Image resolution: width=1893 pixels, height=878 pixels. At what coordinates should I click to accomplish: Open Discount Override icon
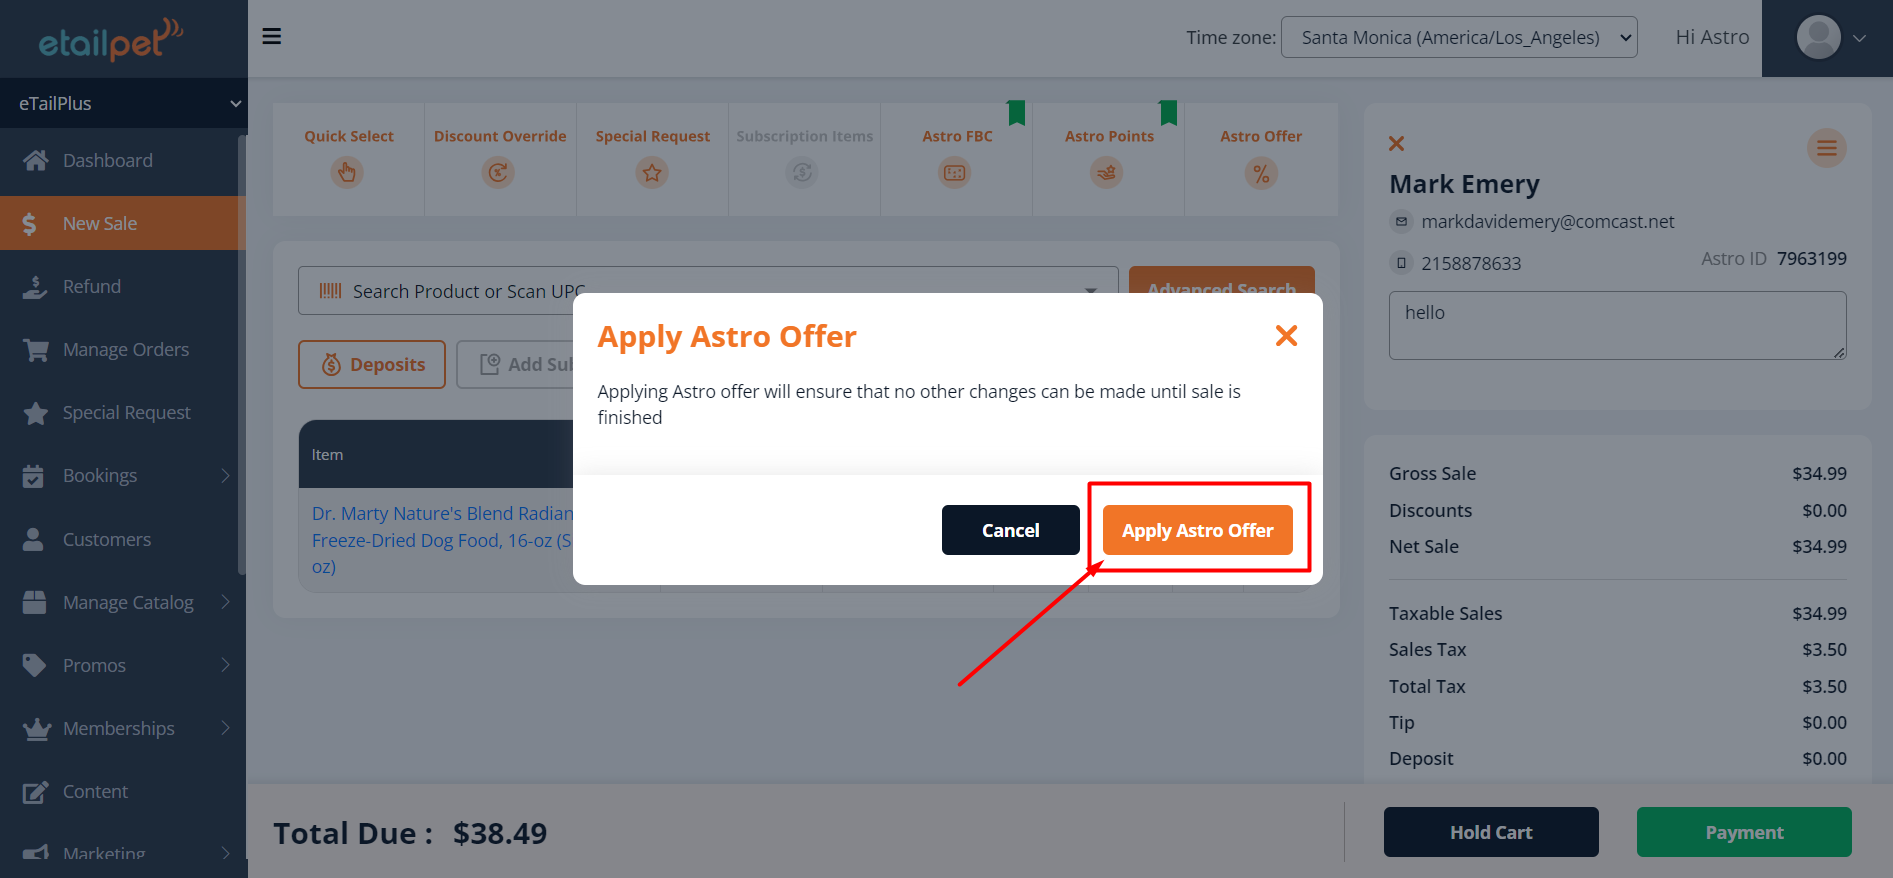tap(498, 173)
